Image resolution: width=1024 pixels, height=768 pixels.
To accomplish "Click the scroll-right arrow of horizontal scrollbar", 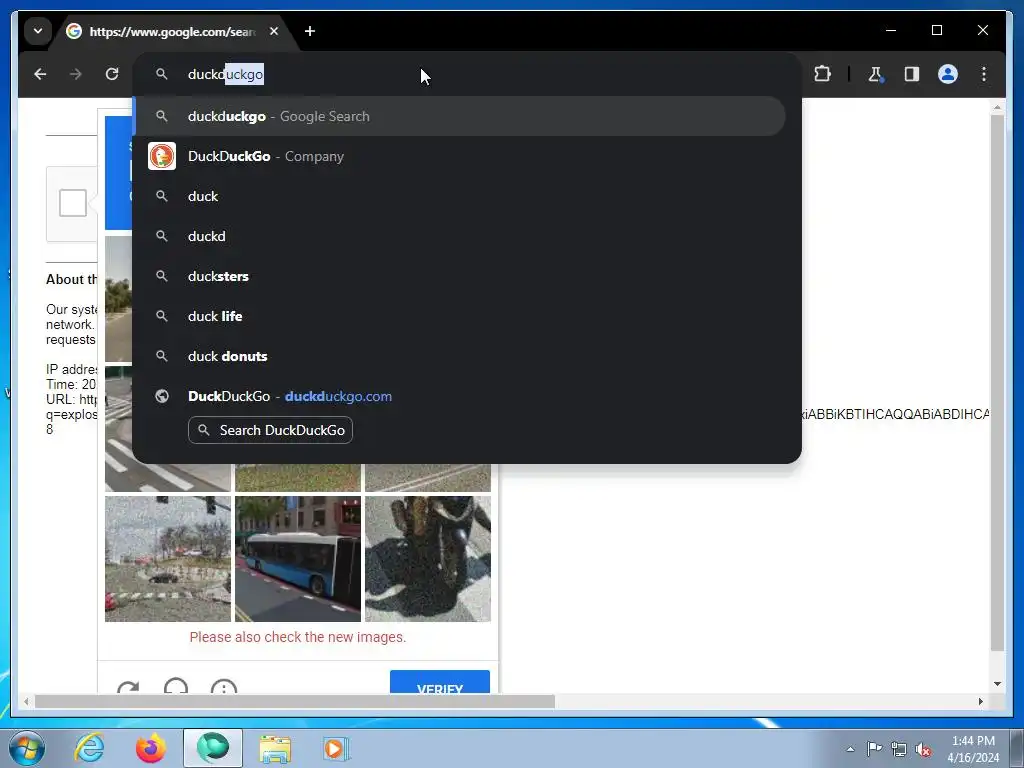I will pos(980,701).
